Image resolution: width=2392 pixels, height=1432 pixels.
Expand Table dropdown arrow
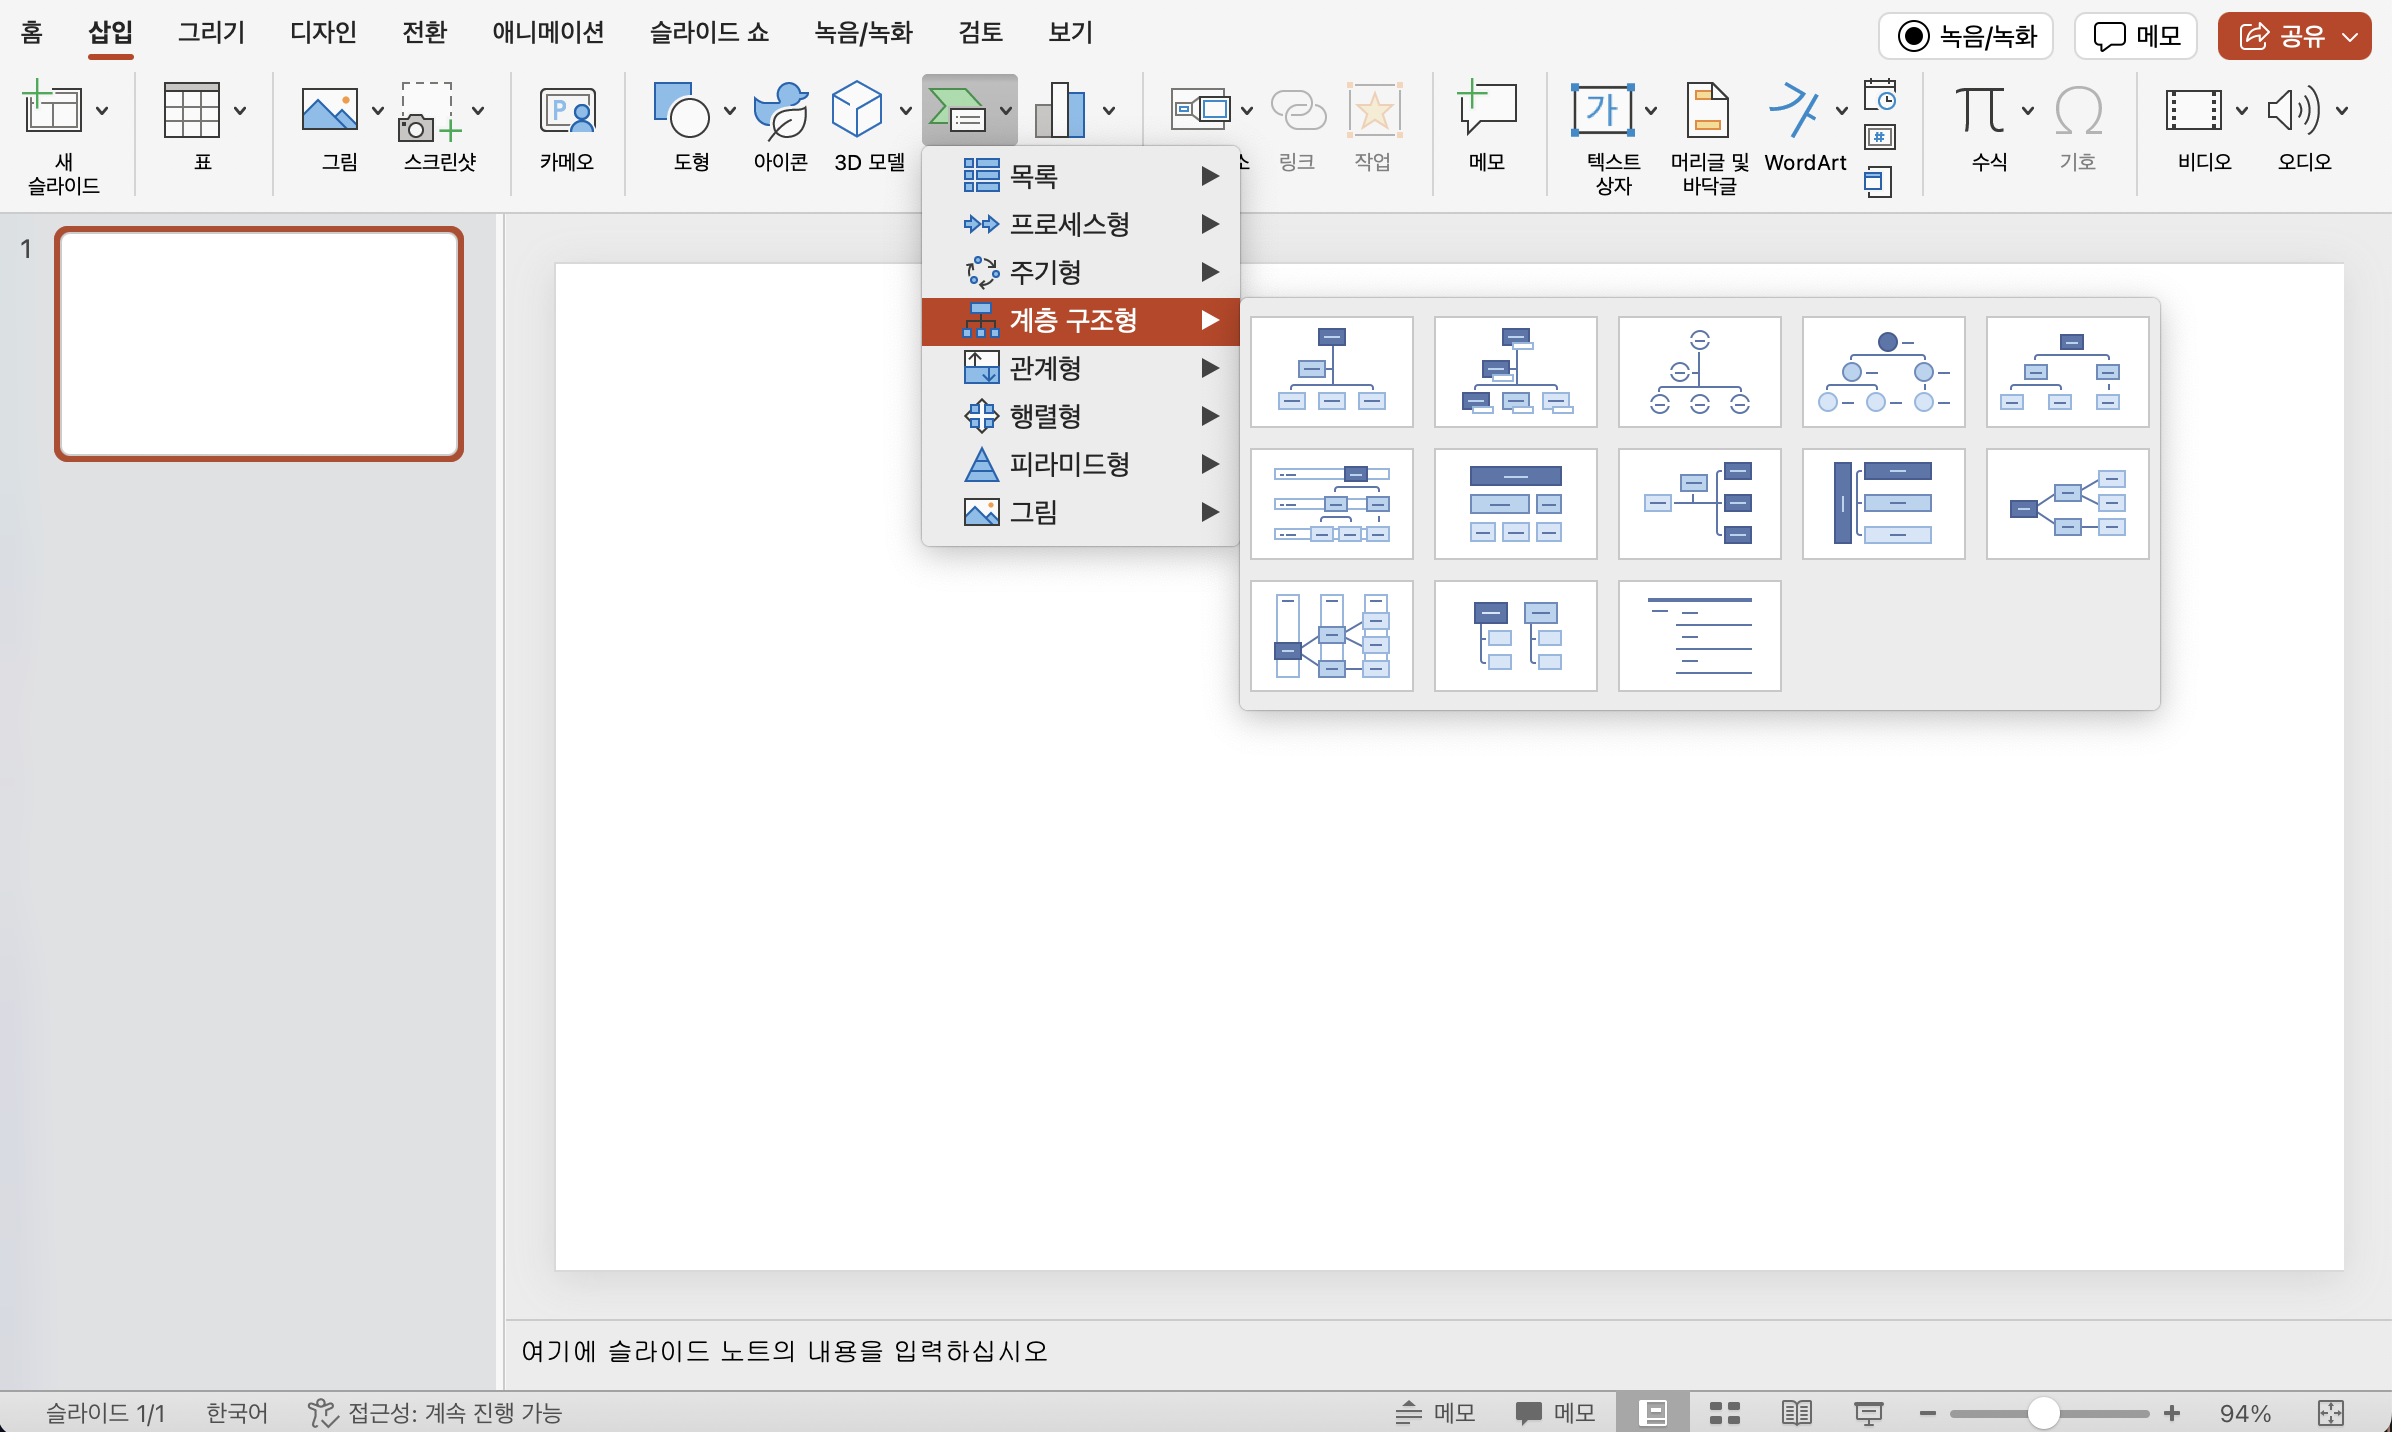(240, 110)
